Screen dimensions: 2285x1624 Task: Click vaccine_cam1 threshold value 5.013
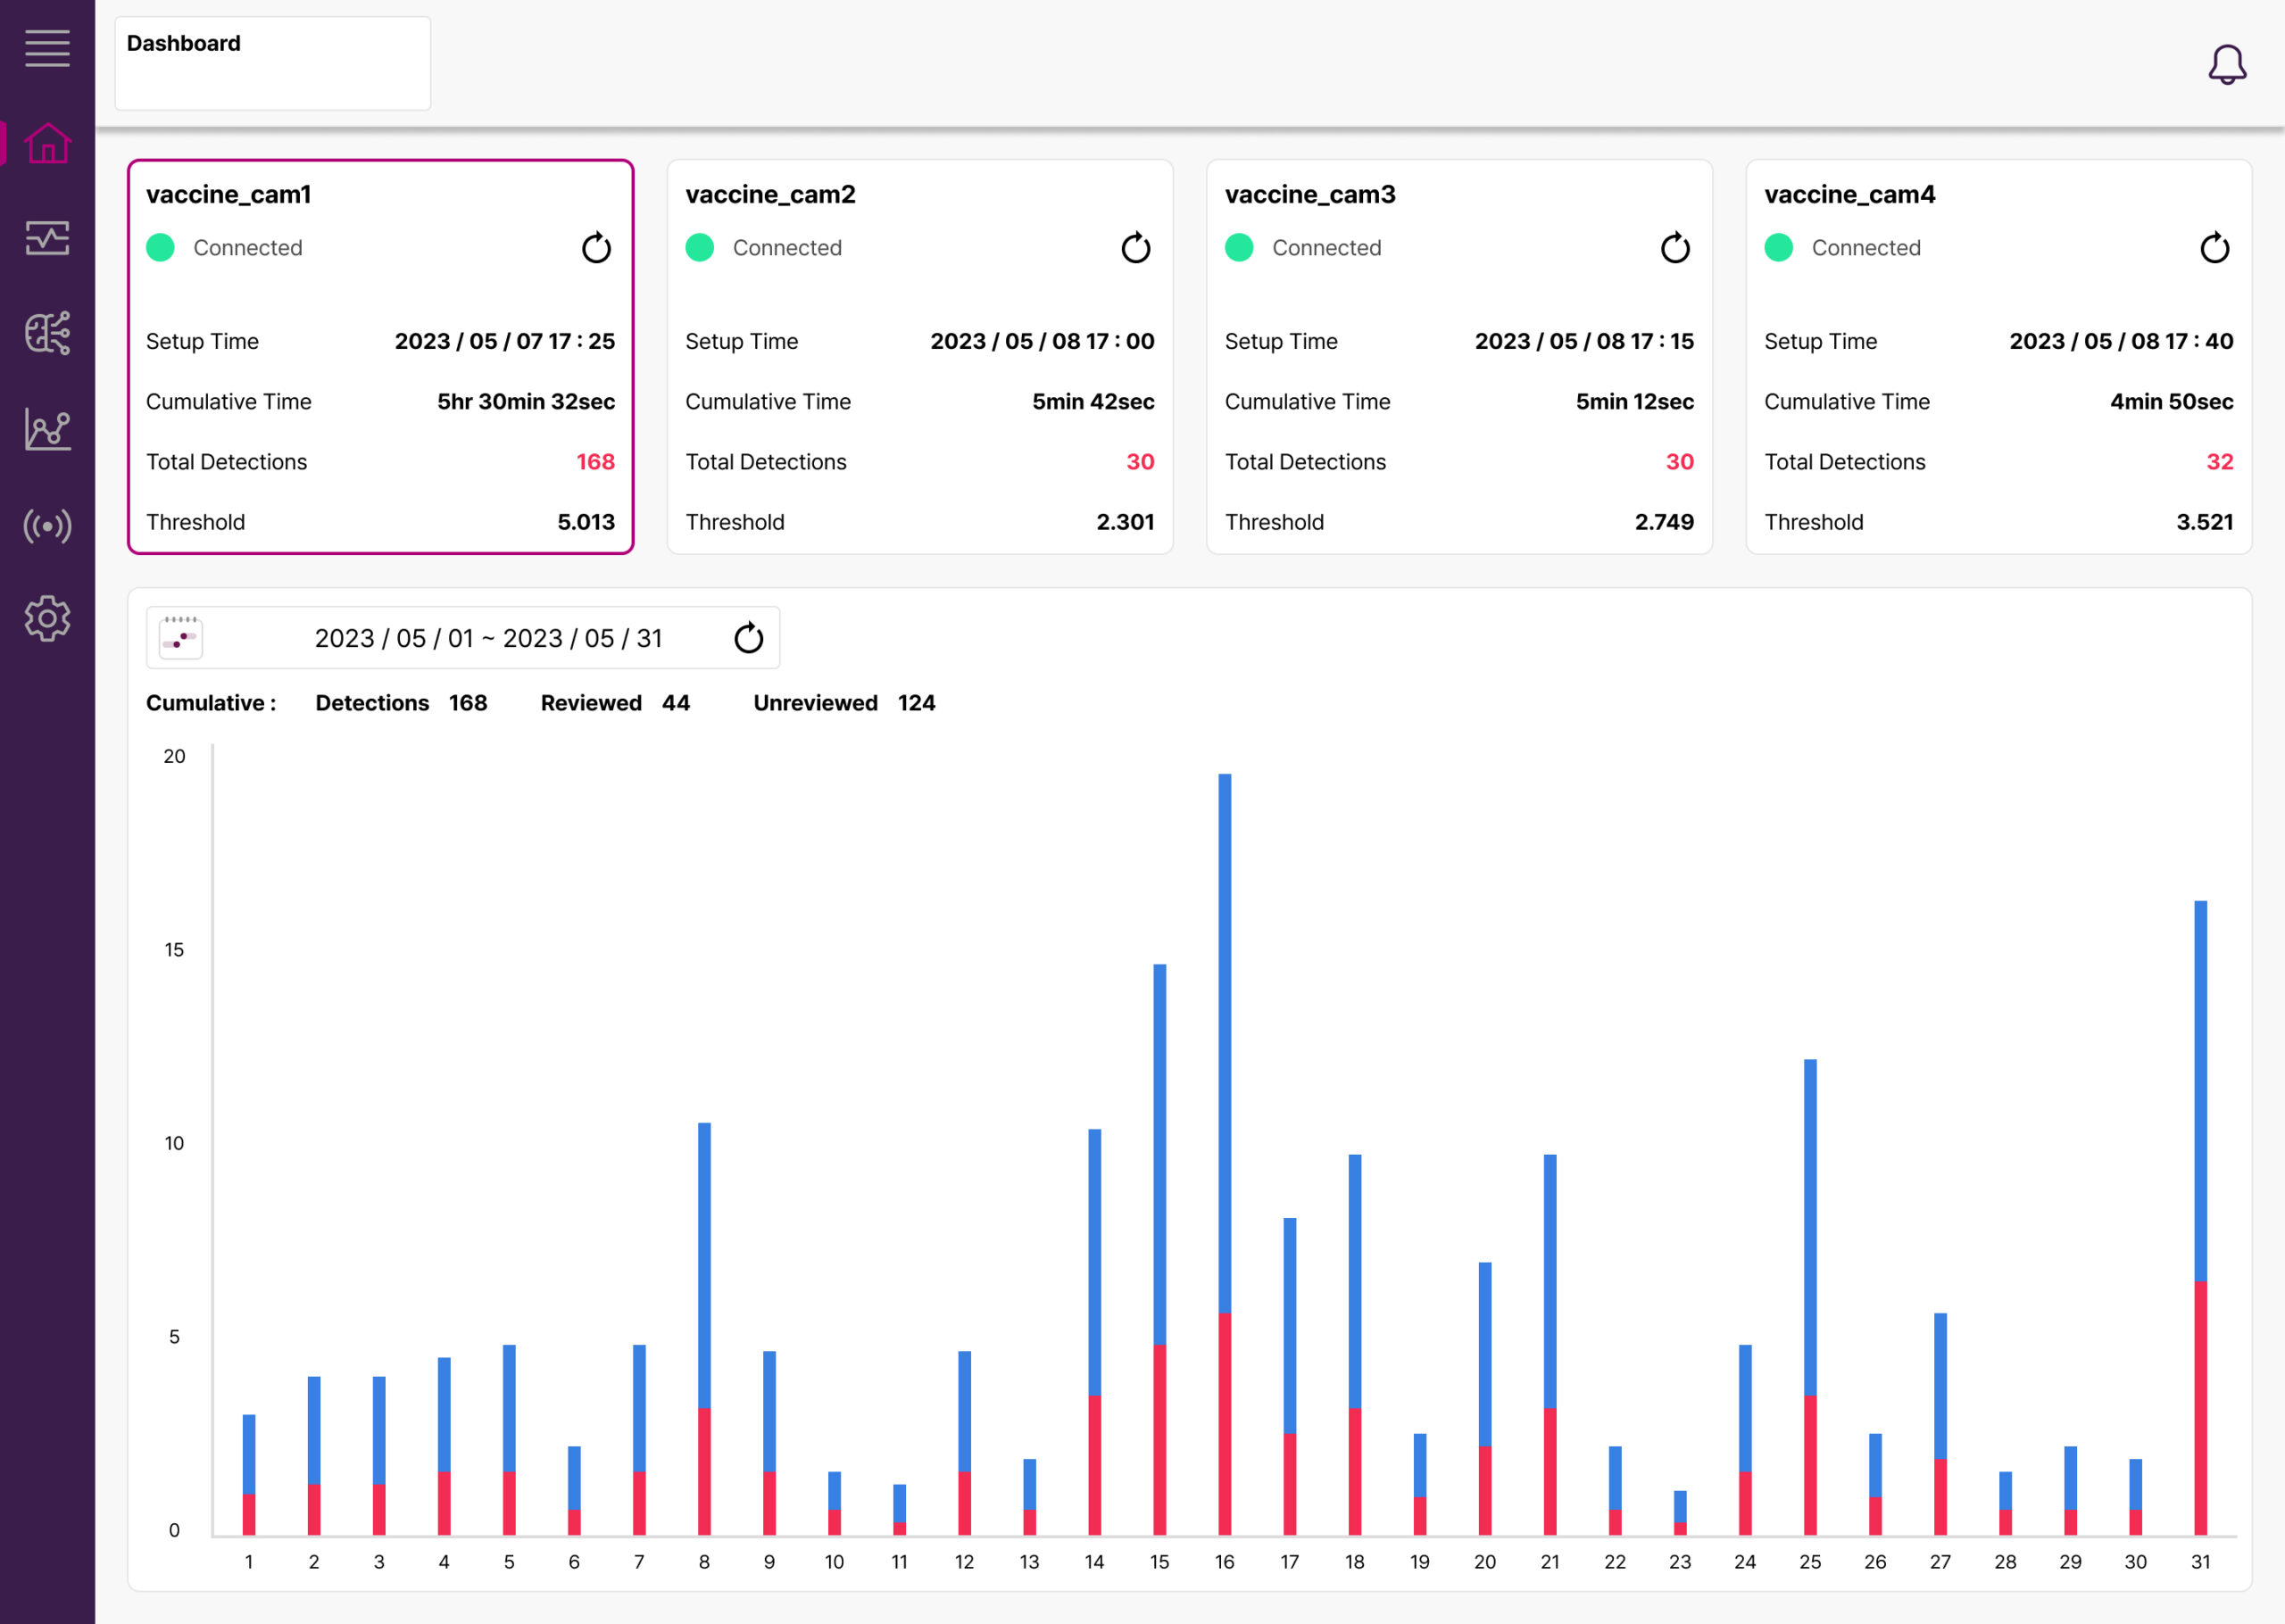pos(586,522)
